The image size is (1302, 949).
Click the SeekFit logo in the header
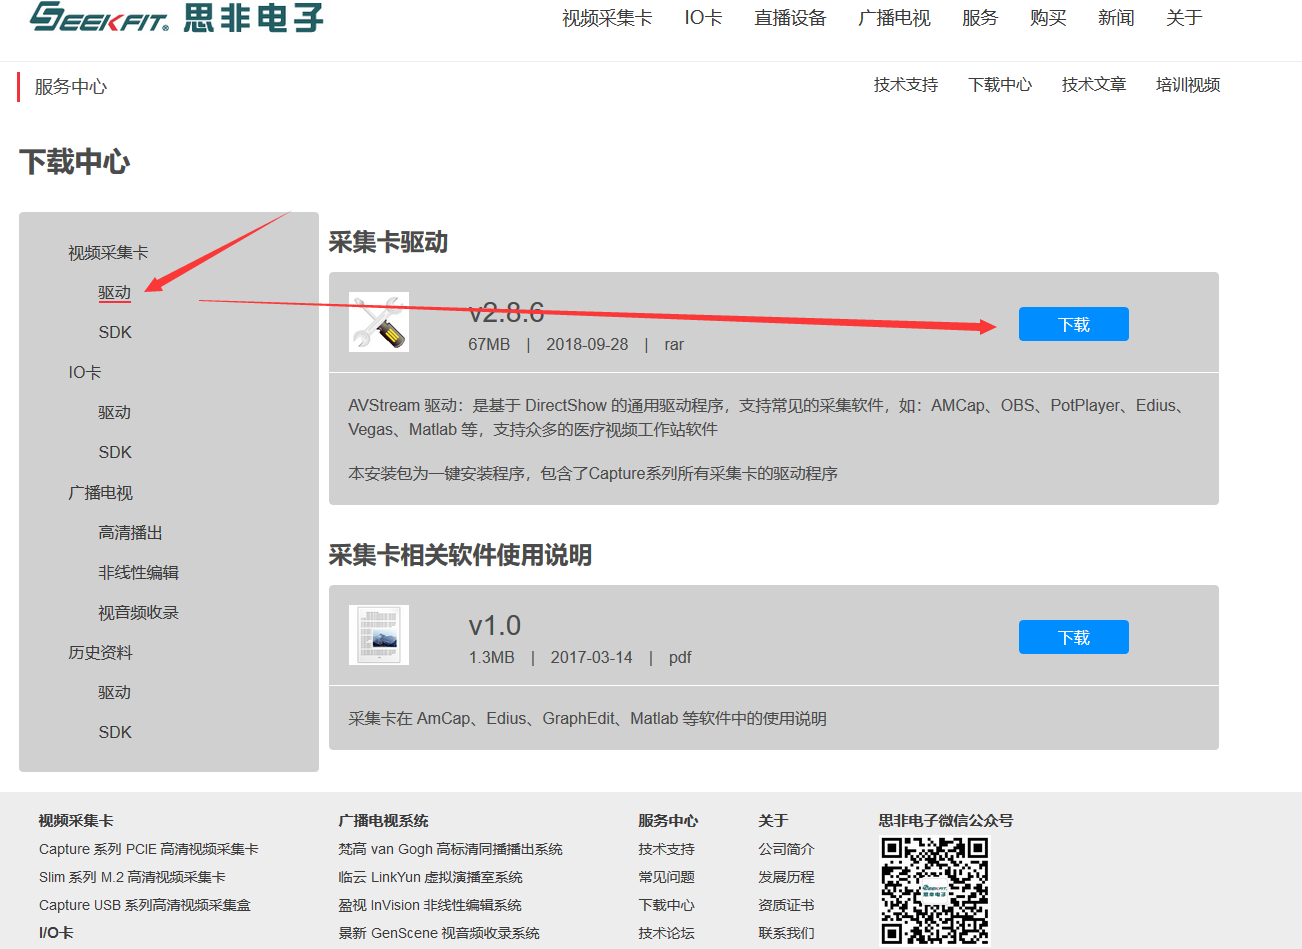point(176,17)
